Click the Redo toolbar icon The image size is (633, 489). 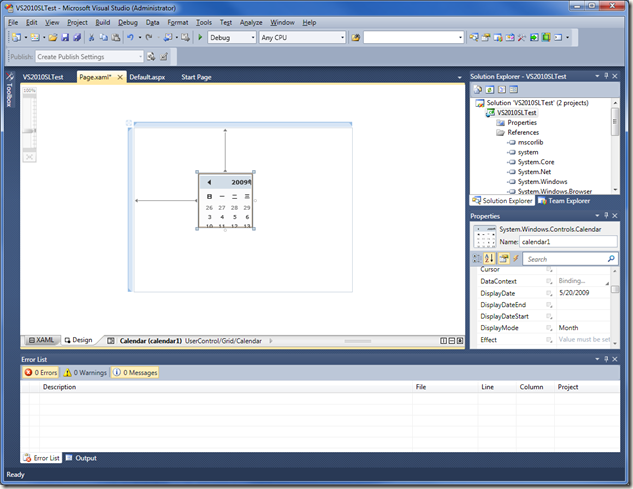click(x=149, y=38)
